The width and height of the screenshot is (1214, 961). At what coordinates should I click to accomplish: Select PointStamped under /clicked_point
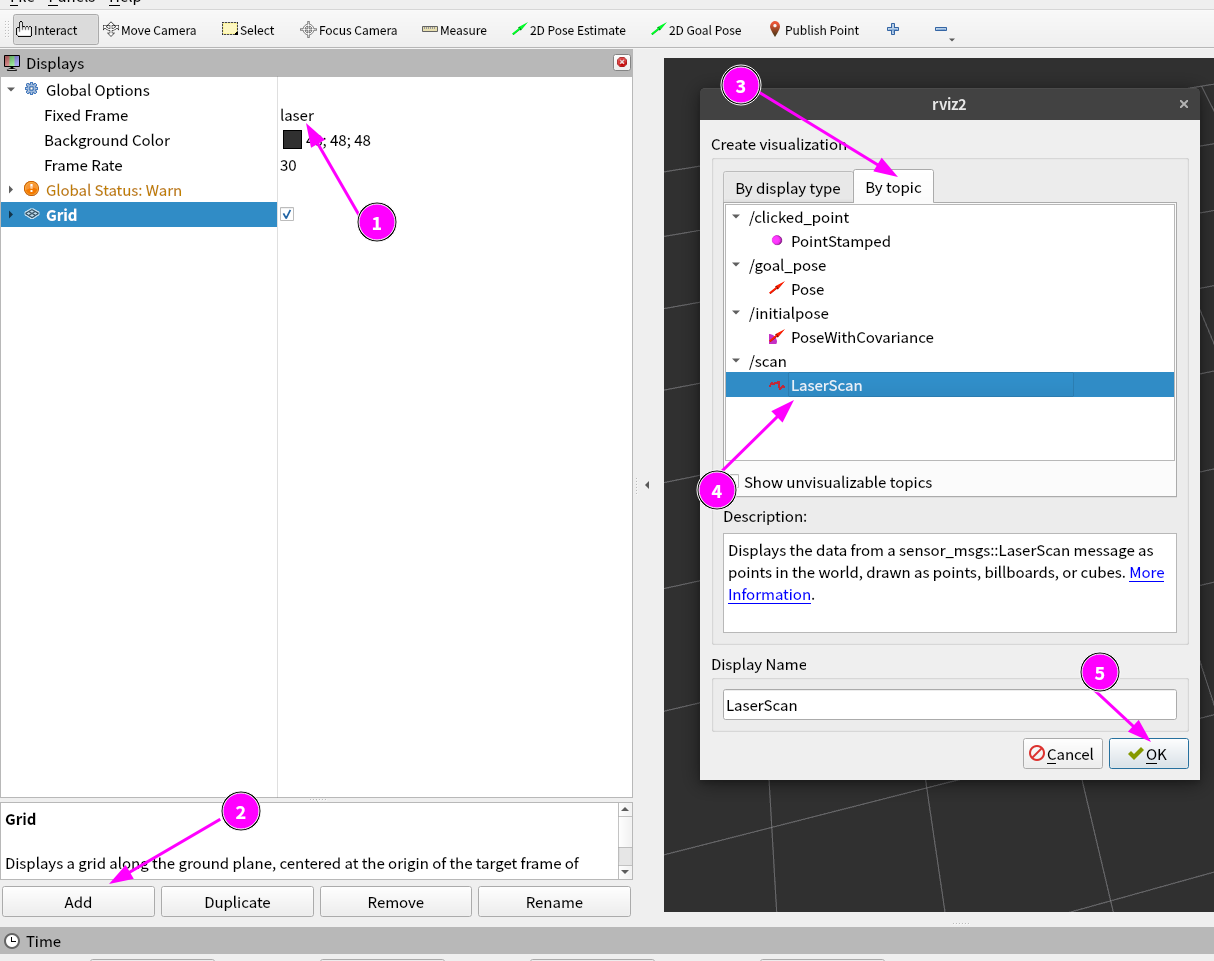click(839, 241)
